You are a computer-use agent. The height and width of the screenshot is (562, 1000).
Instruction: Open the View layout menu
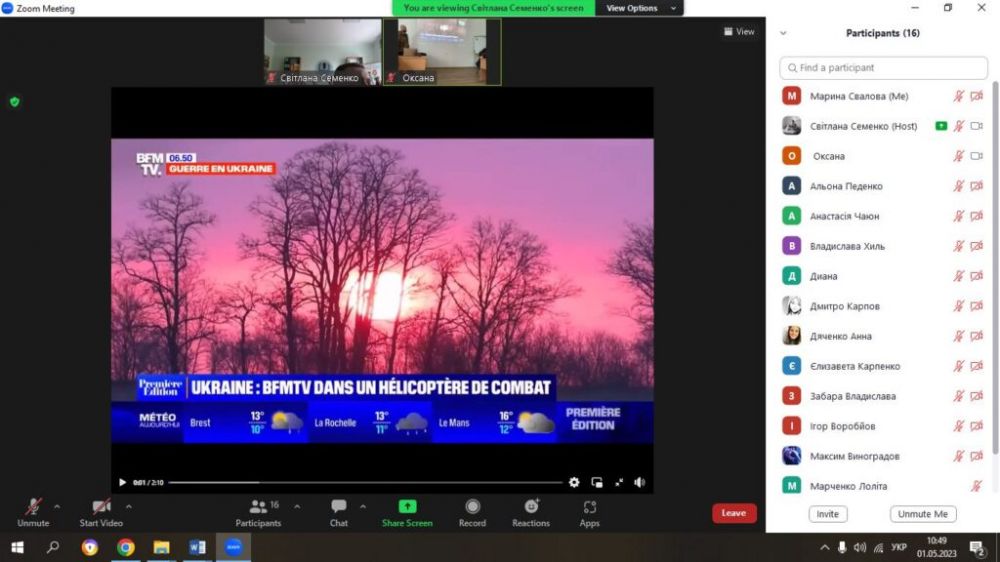[740, 32]
